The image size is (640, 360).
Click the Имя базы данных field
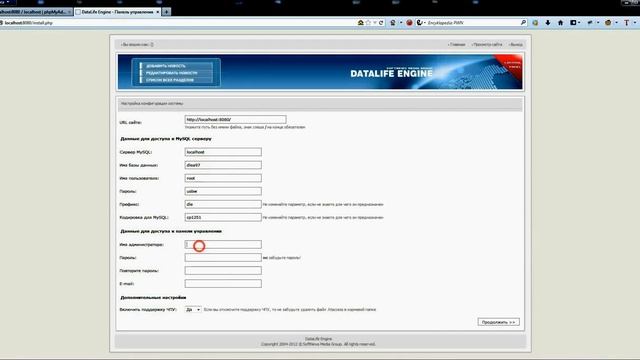[x=223, y=165]
